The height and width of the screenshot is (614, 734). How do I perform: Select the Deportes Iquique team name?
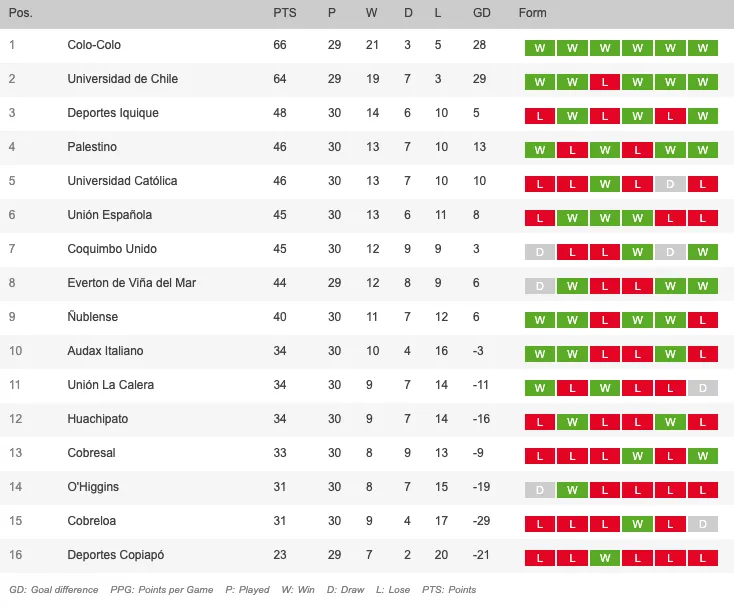[x=113, y=113]
